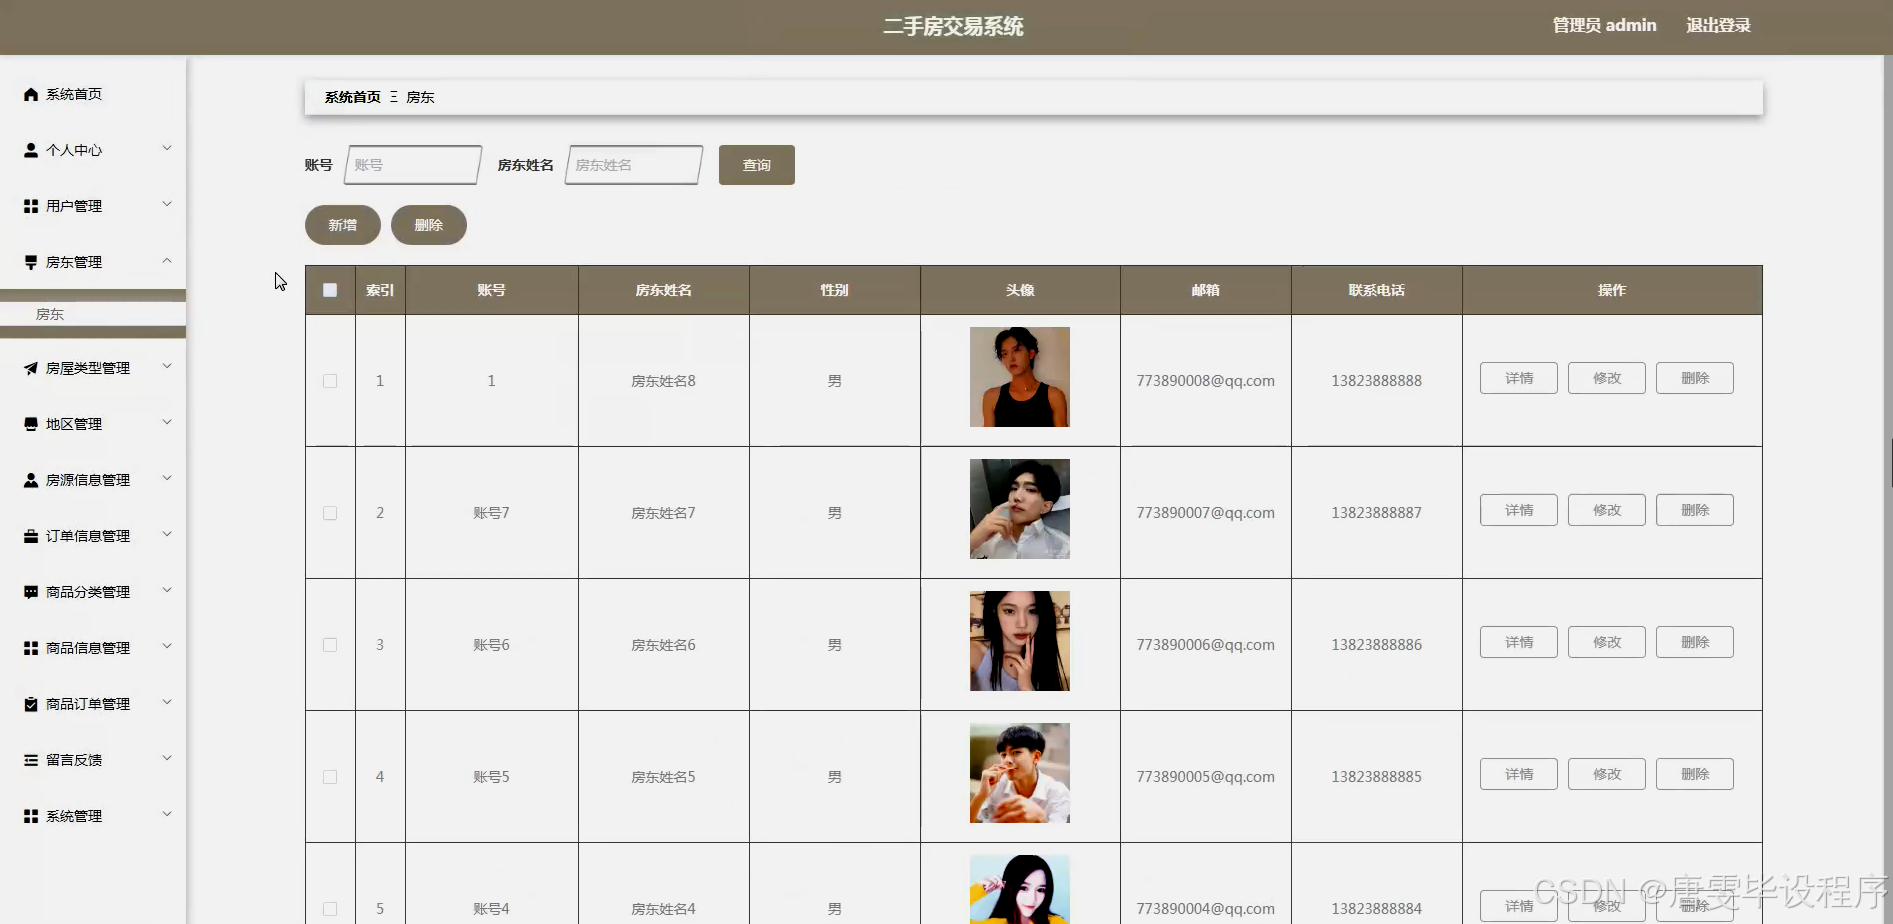Check the row with 账号6
The height and width of the screenshot is (924, 1893).
click(330, 645)
